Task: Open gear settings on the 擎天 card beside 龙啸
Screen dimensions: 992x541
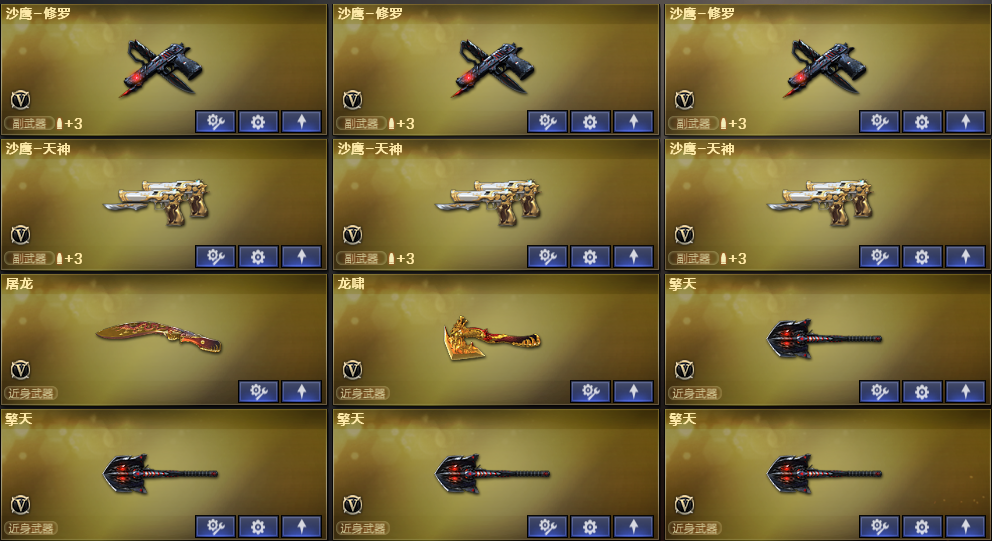Action: [x=922, y=392]
